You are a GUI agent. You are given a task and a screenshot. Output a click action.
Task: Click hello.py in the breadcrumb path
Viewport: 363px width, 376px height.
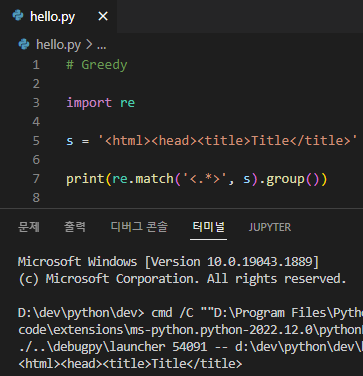(58, 44)
